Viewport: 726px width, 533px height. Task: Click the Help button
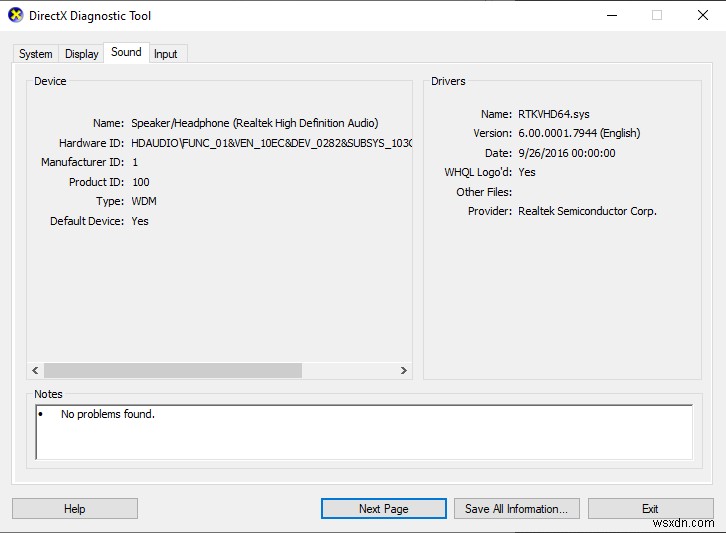pos(75,508)
